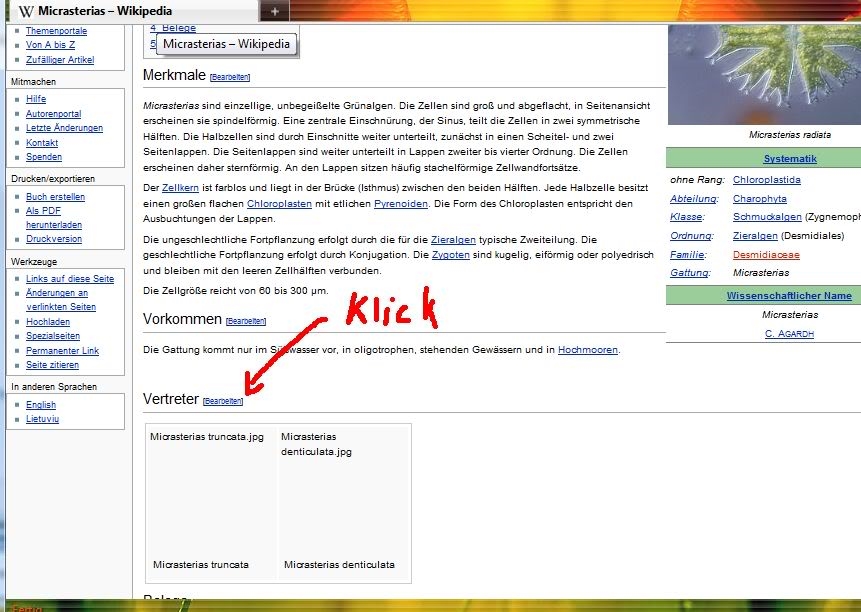The height and width of the screenshot is (612, 861).
Task: Click Bearbeiten next to the Vertreter heading
Action: pos(223,401)
